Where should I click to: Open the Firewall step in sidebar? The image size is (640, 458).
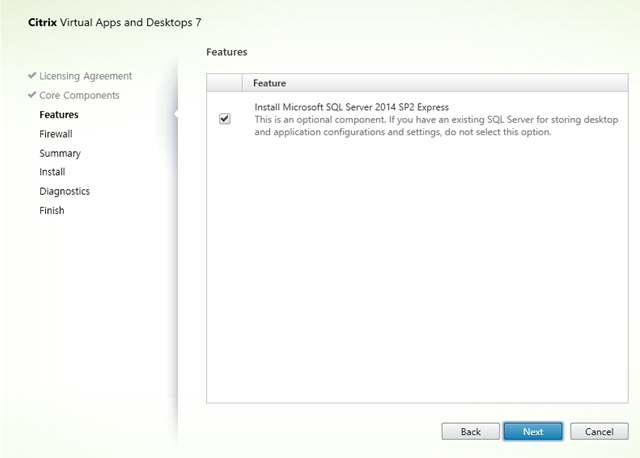click(x=56, y=134)
